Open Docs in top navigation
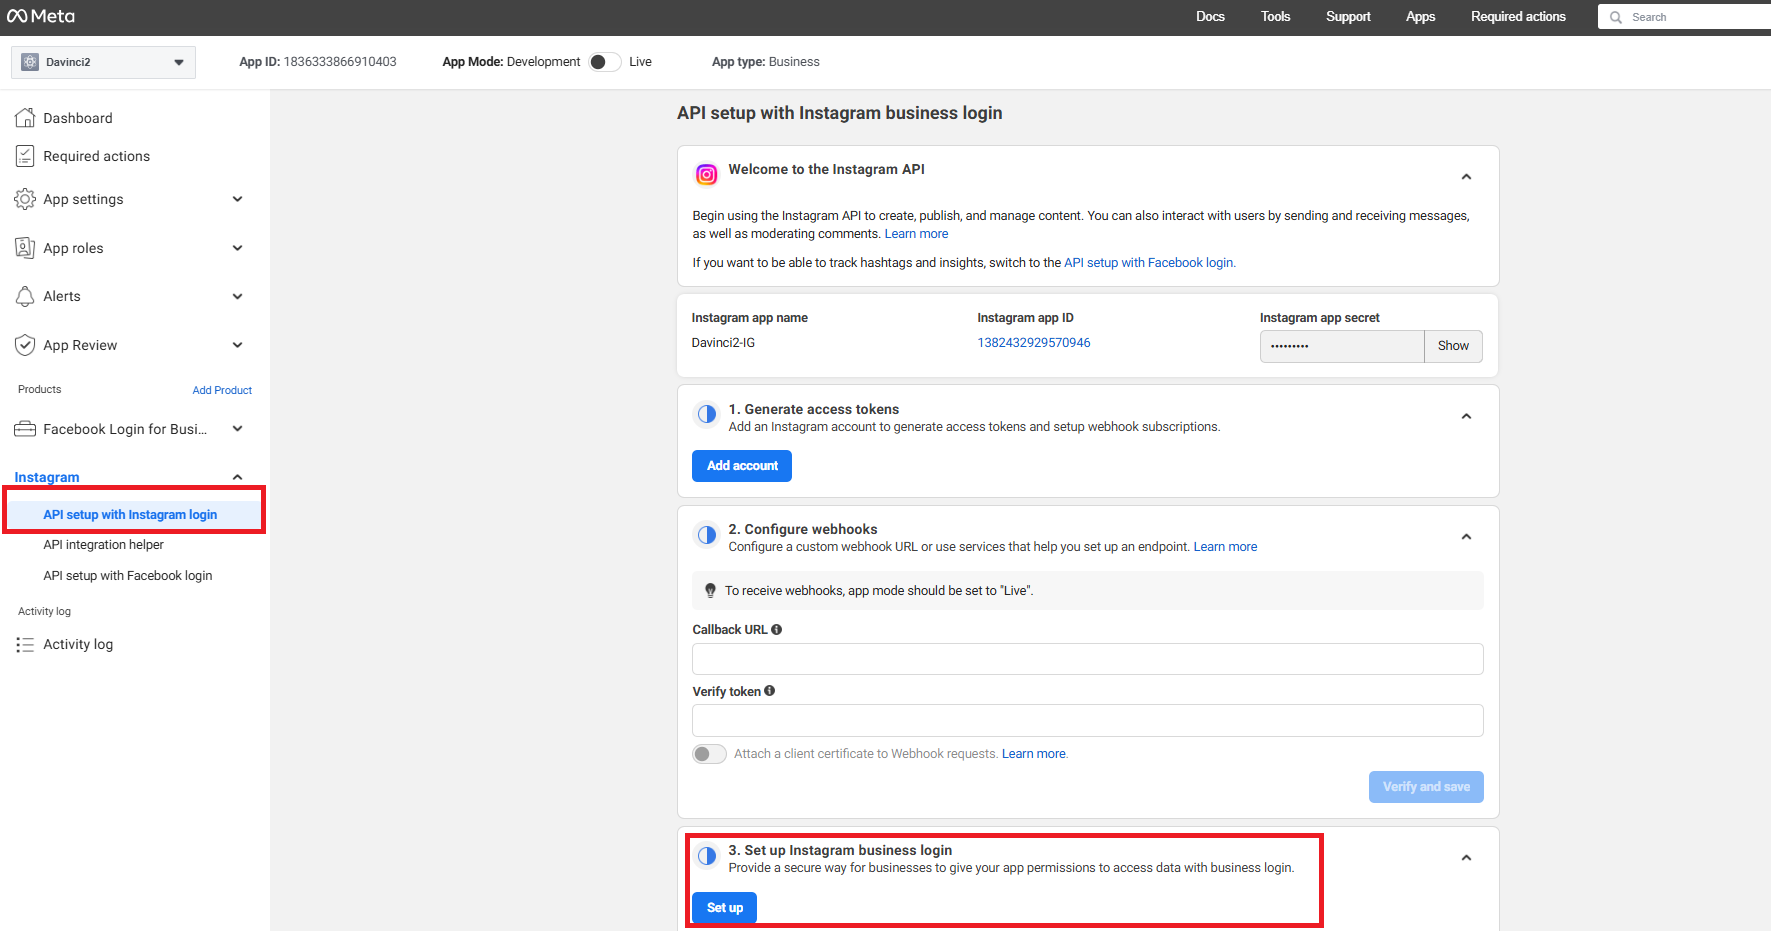This screenshot has height=931, width=1771. tap(1210, 17)
